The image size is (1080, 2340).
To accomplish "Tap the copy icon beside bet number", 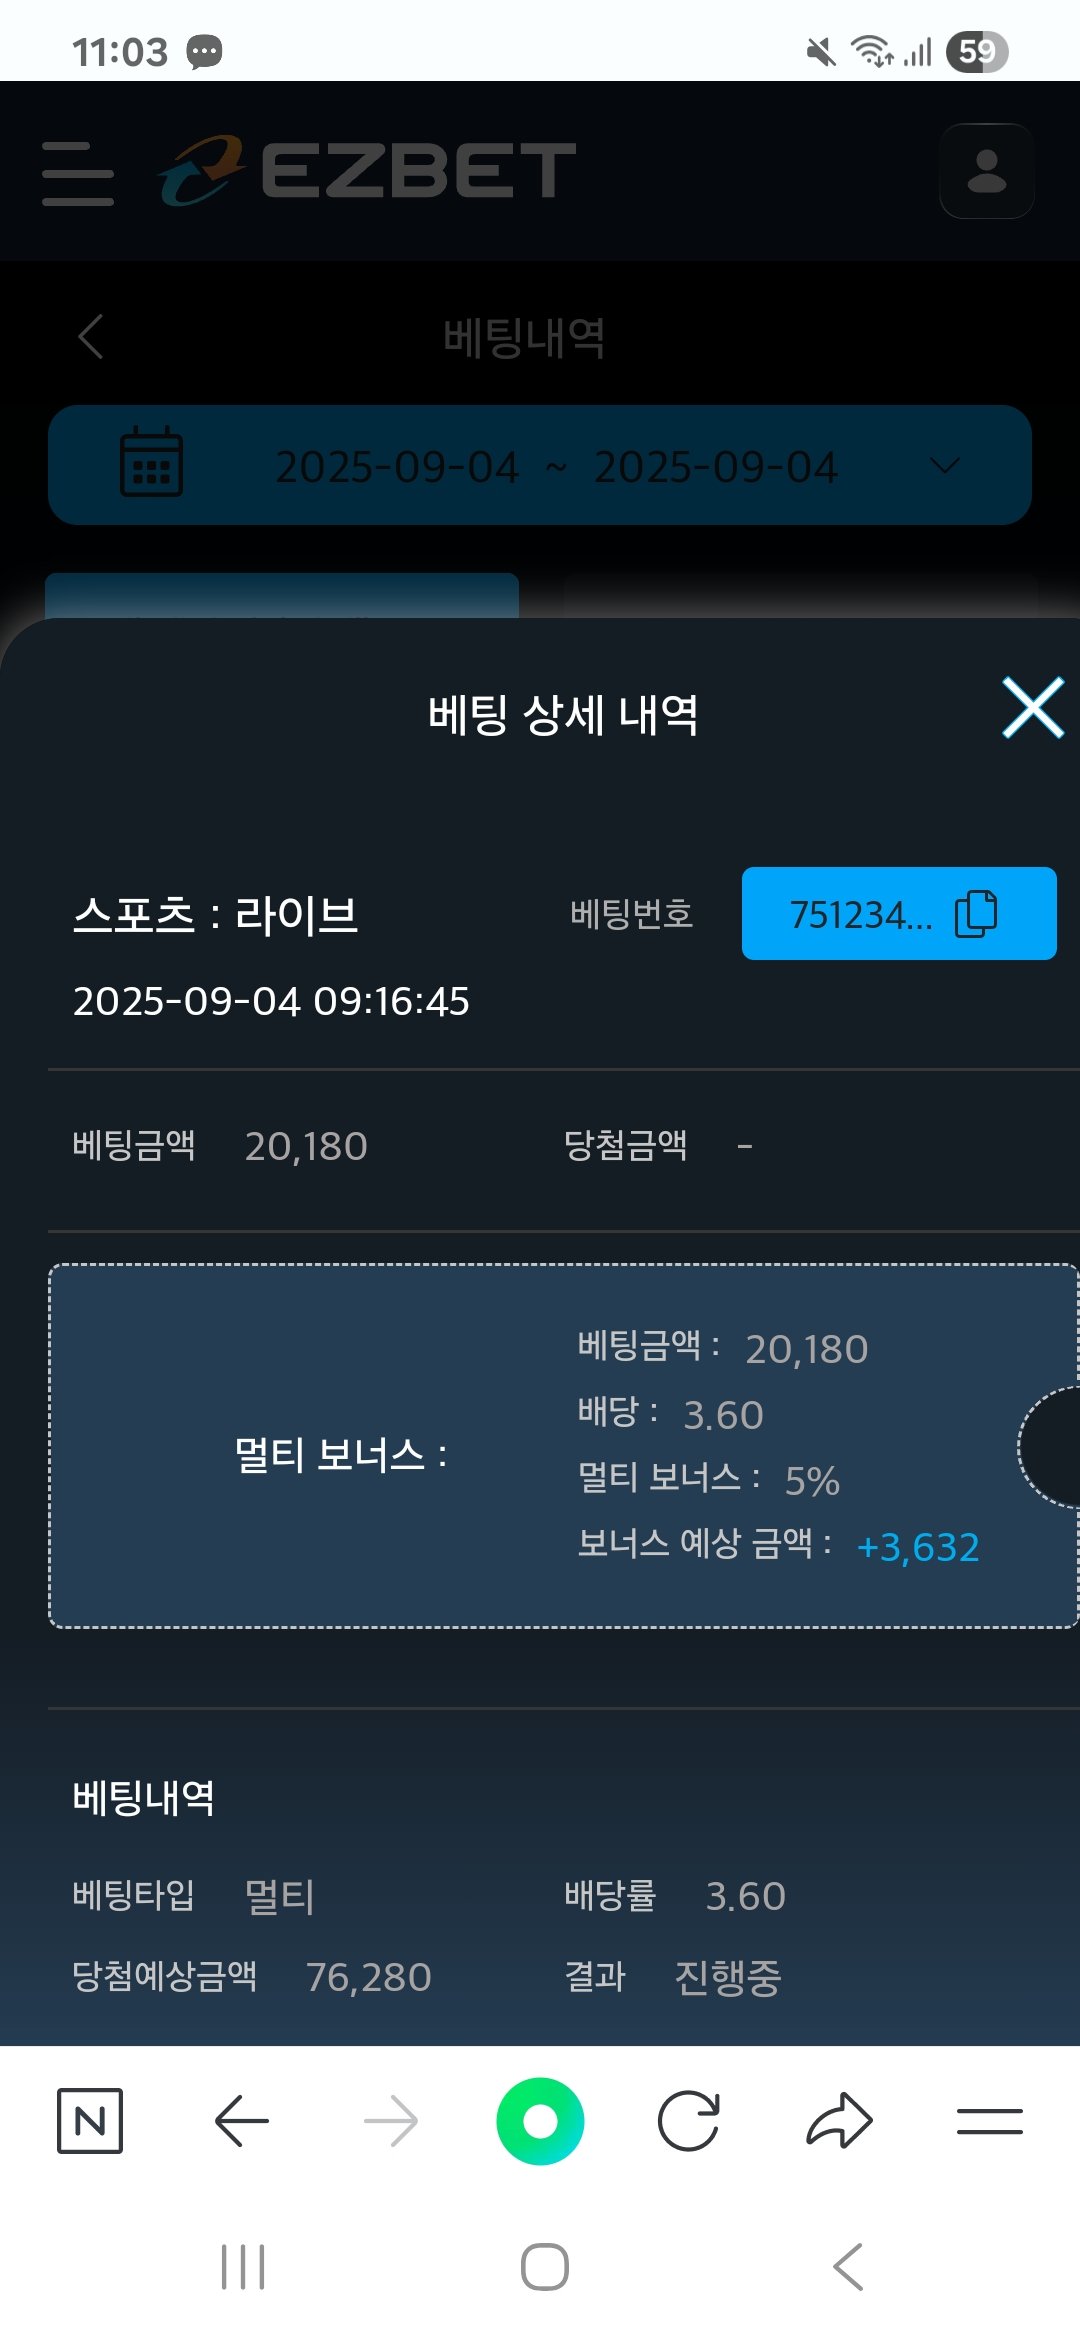I will coord(976,914).
